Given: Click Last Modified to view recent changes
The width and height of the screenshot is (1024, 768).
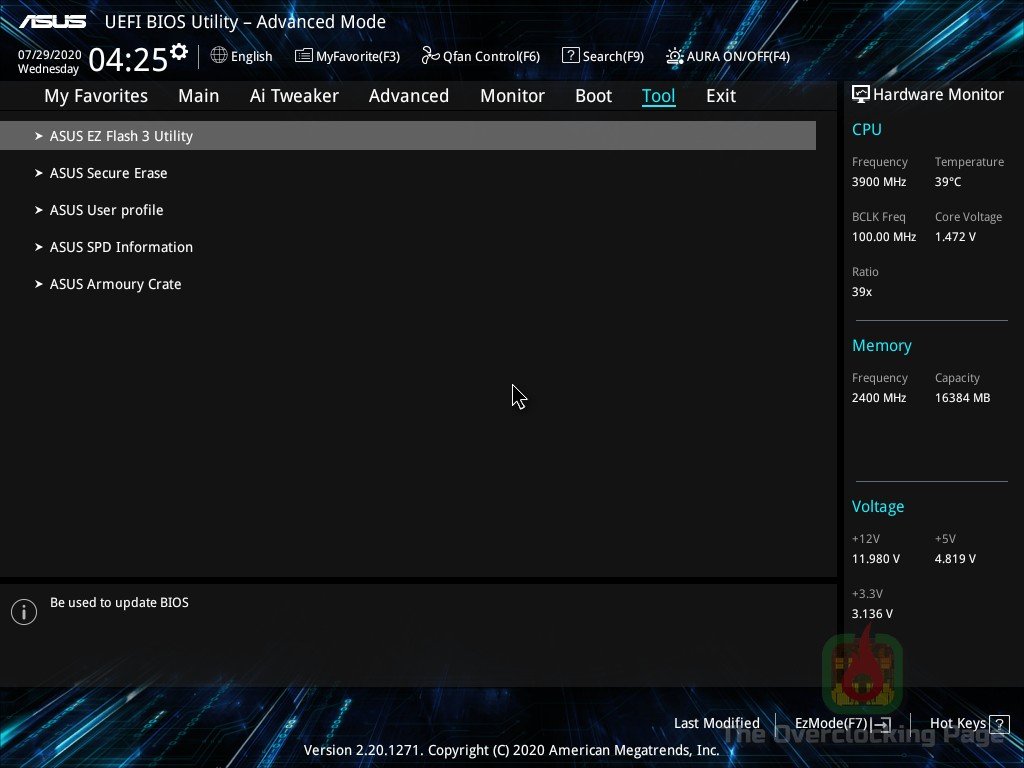Looking at the screenshot, I should click(716, 723).
